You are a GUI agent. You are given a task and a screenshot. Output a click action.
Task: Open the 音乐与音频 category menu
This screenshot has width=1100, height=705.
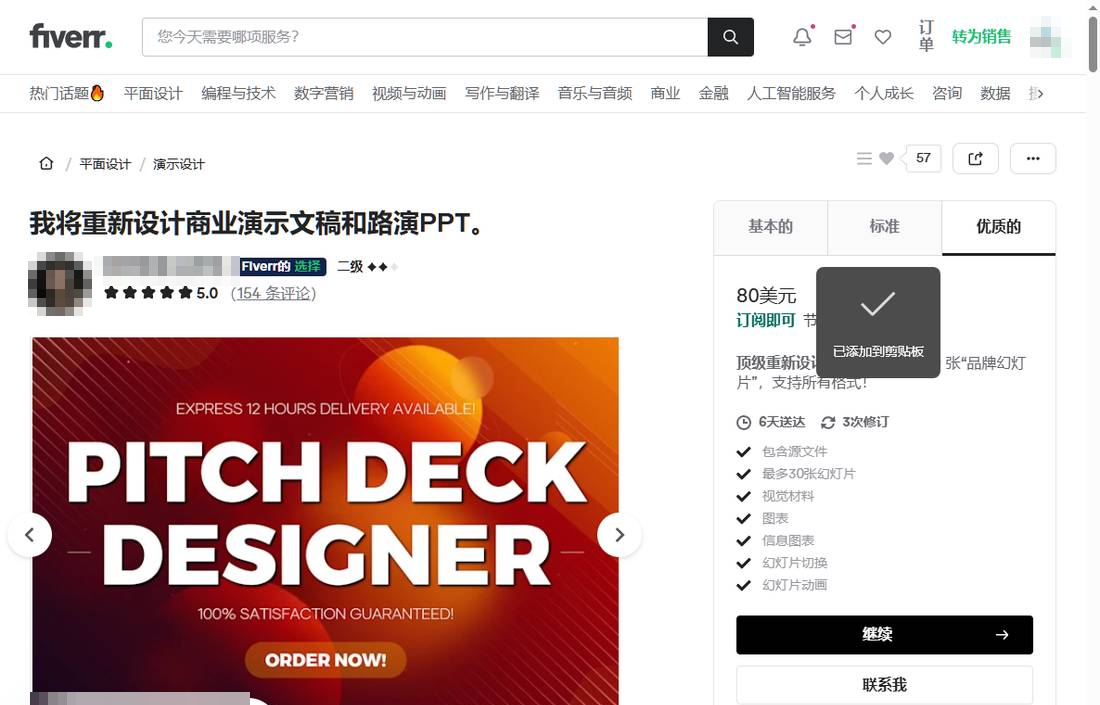595,93
